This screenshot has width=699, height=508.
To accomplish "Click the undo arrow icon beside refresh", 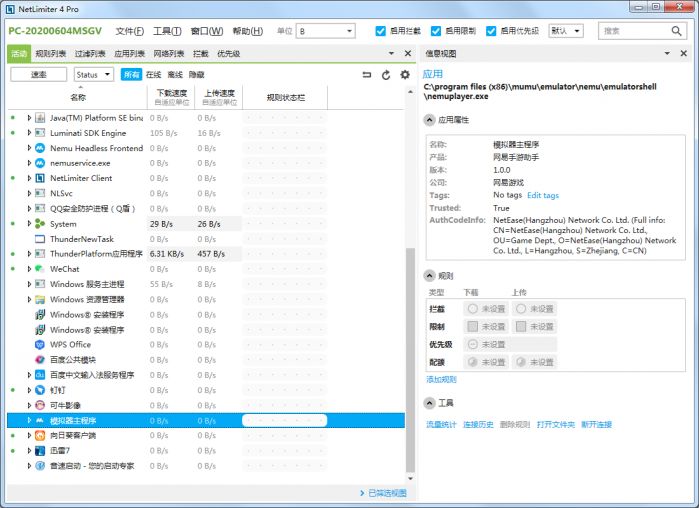I will pos(367,75).
